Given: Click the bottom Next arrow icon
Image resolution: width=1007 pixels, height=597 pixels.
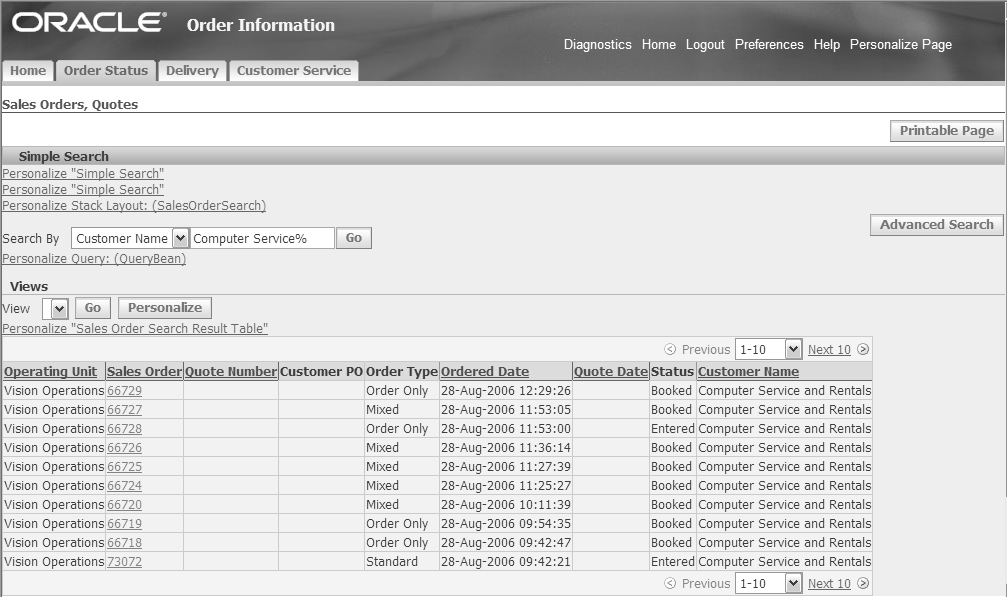Looking at the screenshot, I should (863, 583).
